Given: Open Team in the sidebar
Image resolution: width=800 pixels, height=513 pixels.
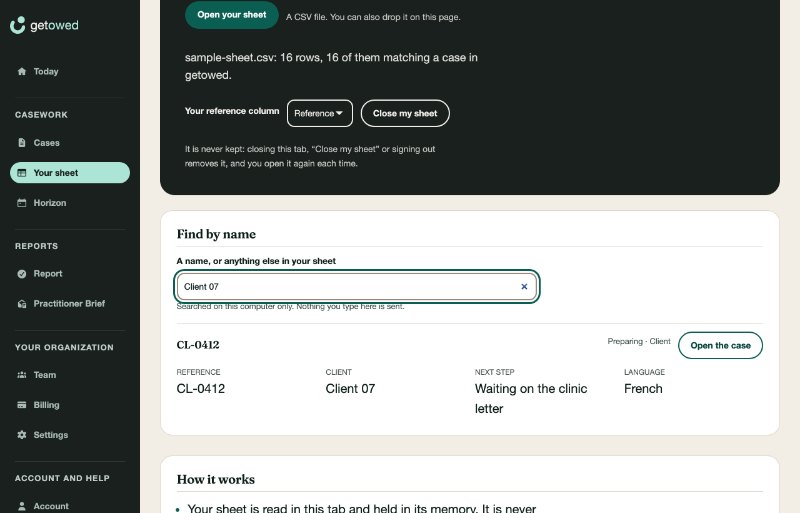Looking at the screenshot, I should tap(70, 375).
